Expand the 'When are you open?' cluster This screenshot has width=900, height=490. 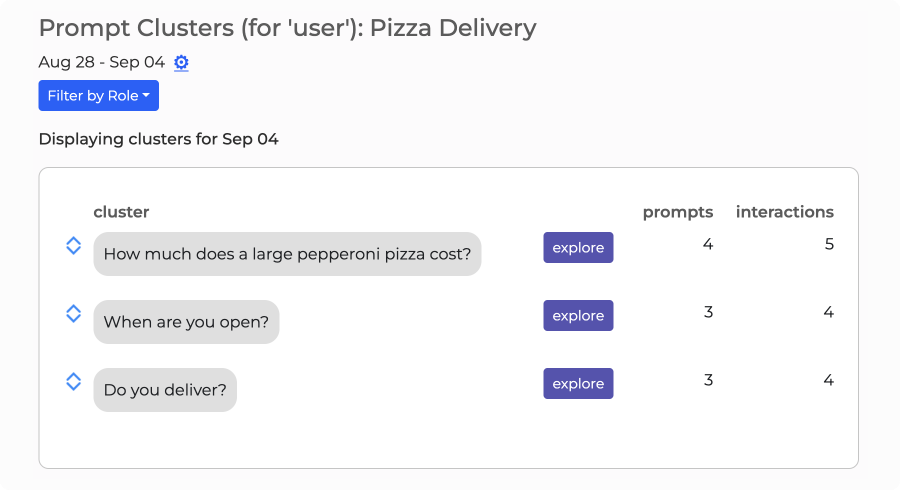pyautogui.click(x=73, y=314)
